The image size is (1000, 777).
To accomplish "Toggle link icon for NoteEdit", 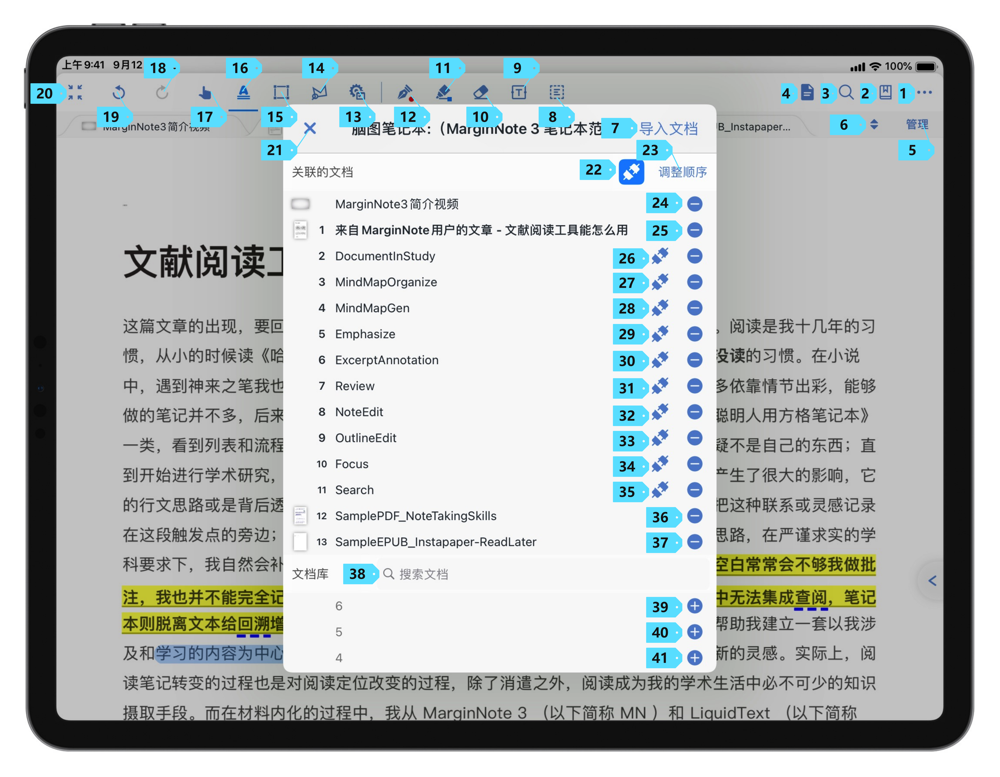I will click(660, 412).
